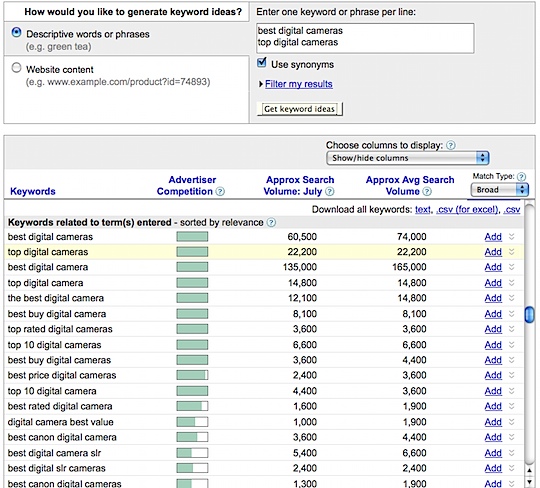Add the top digital cameras keyword
The image size is (540, 488).
(x=493, y=252)
